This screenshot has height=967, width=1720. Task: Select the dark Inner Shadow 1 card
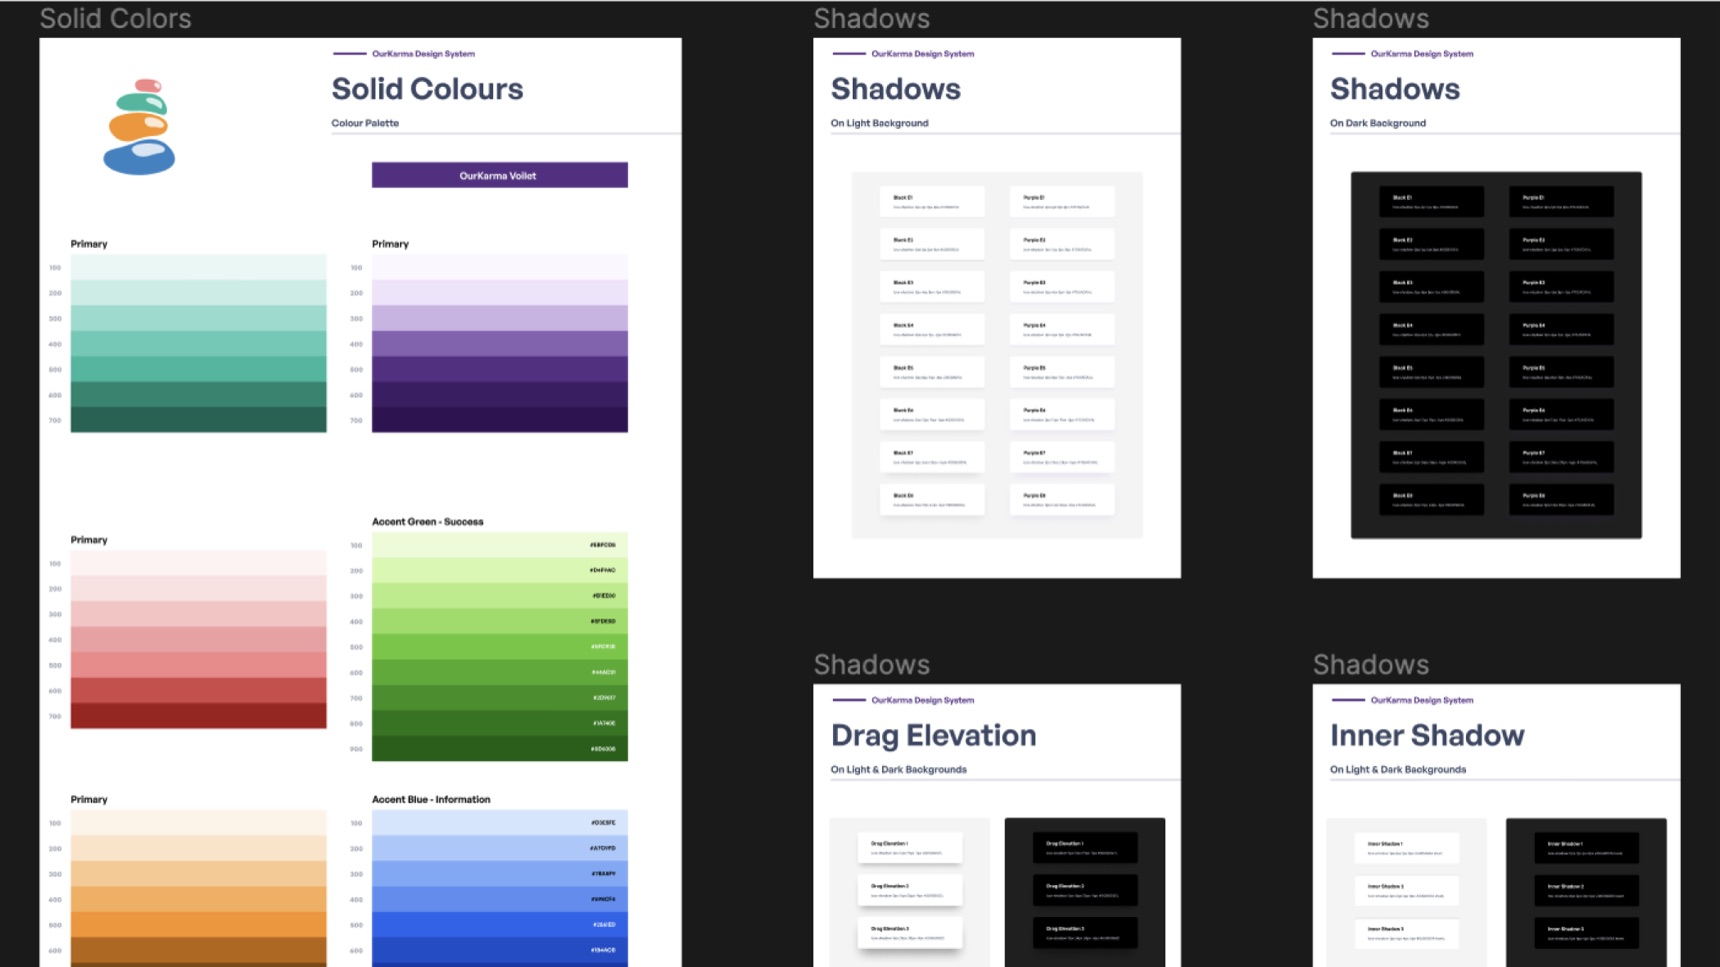click(1587, 848)
